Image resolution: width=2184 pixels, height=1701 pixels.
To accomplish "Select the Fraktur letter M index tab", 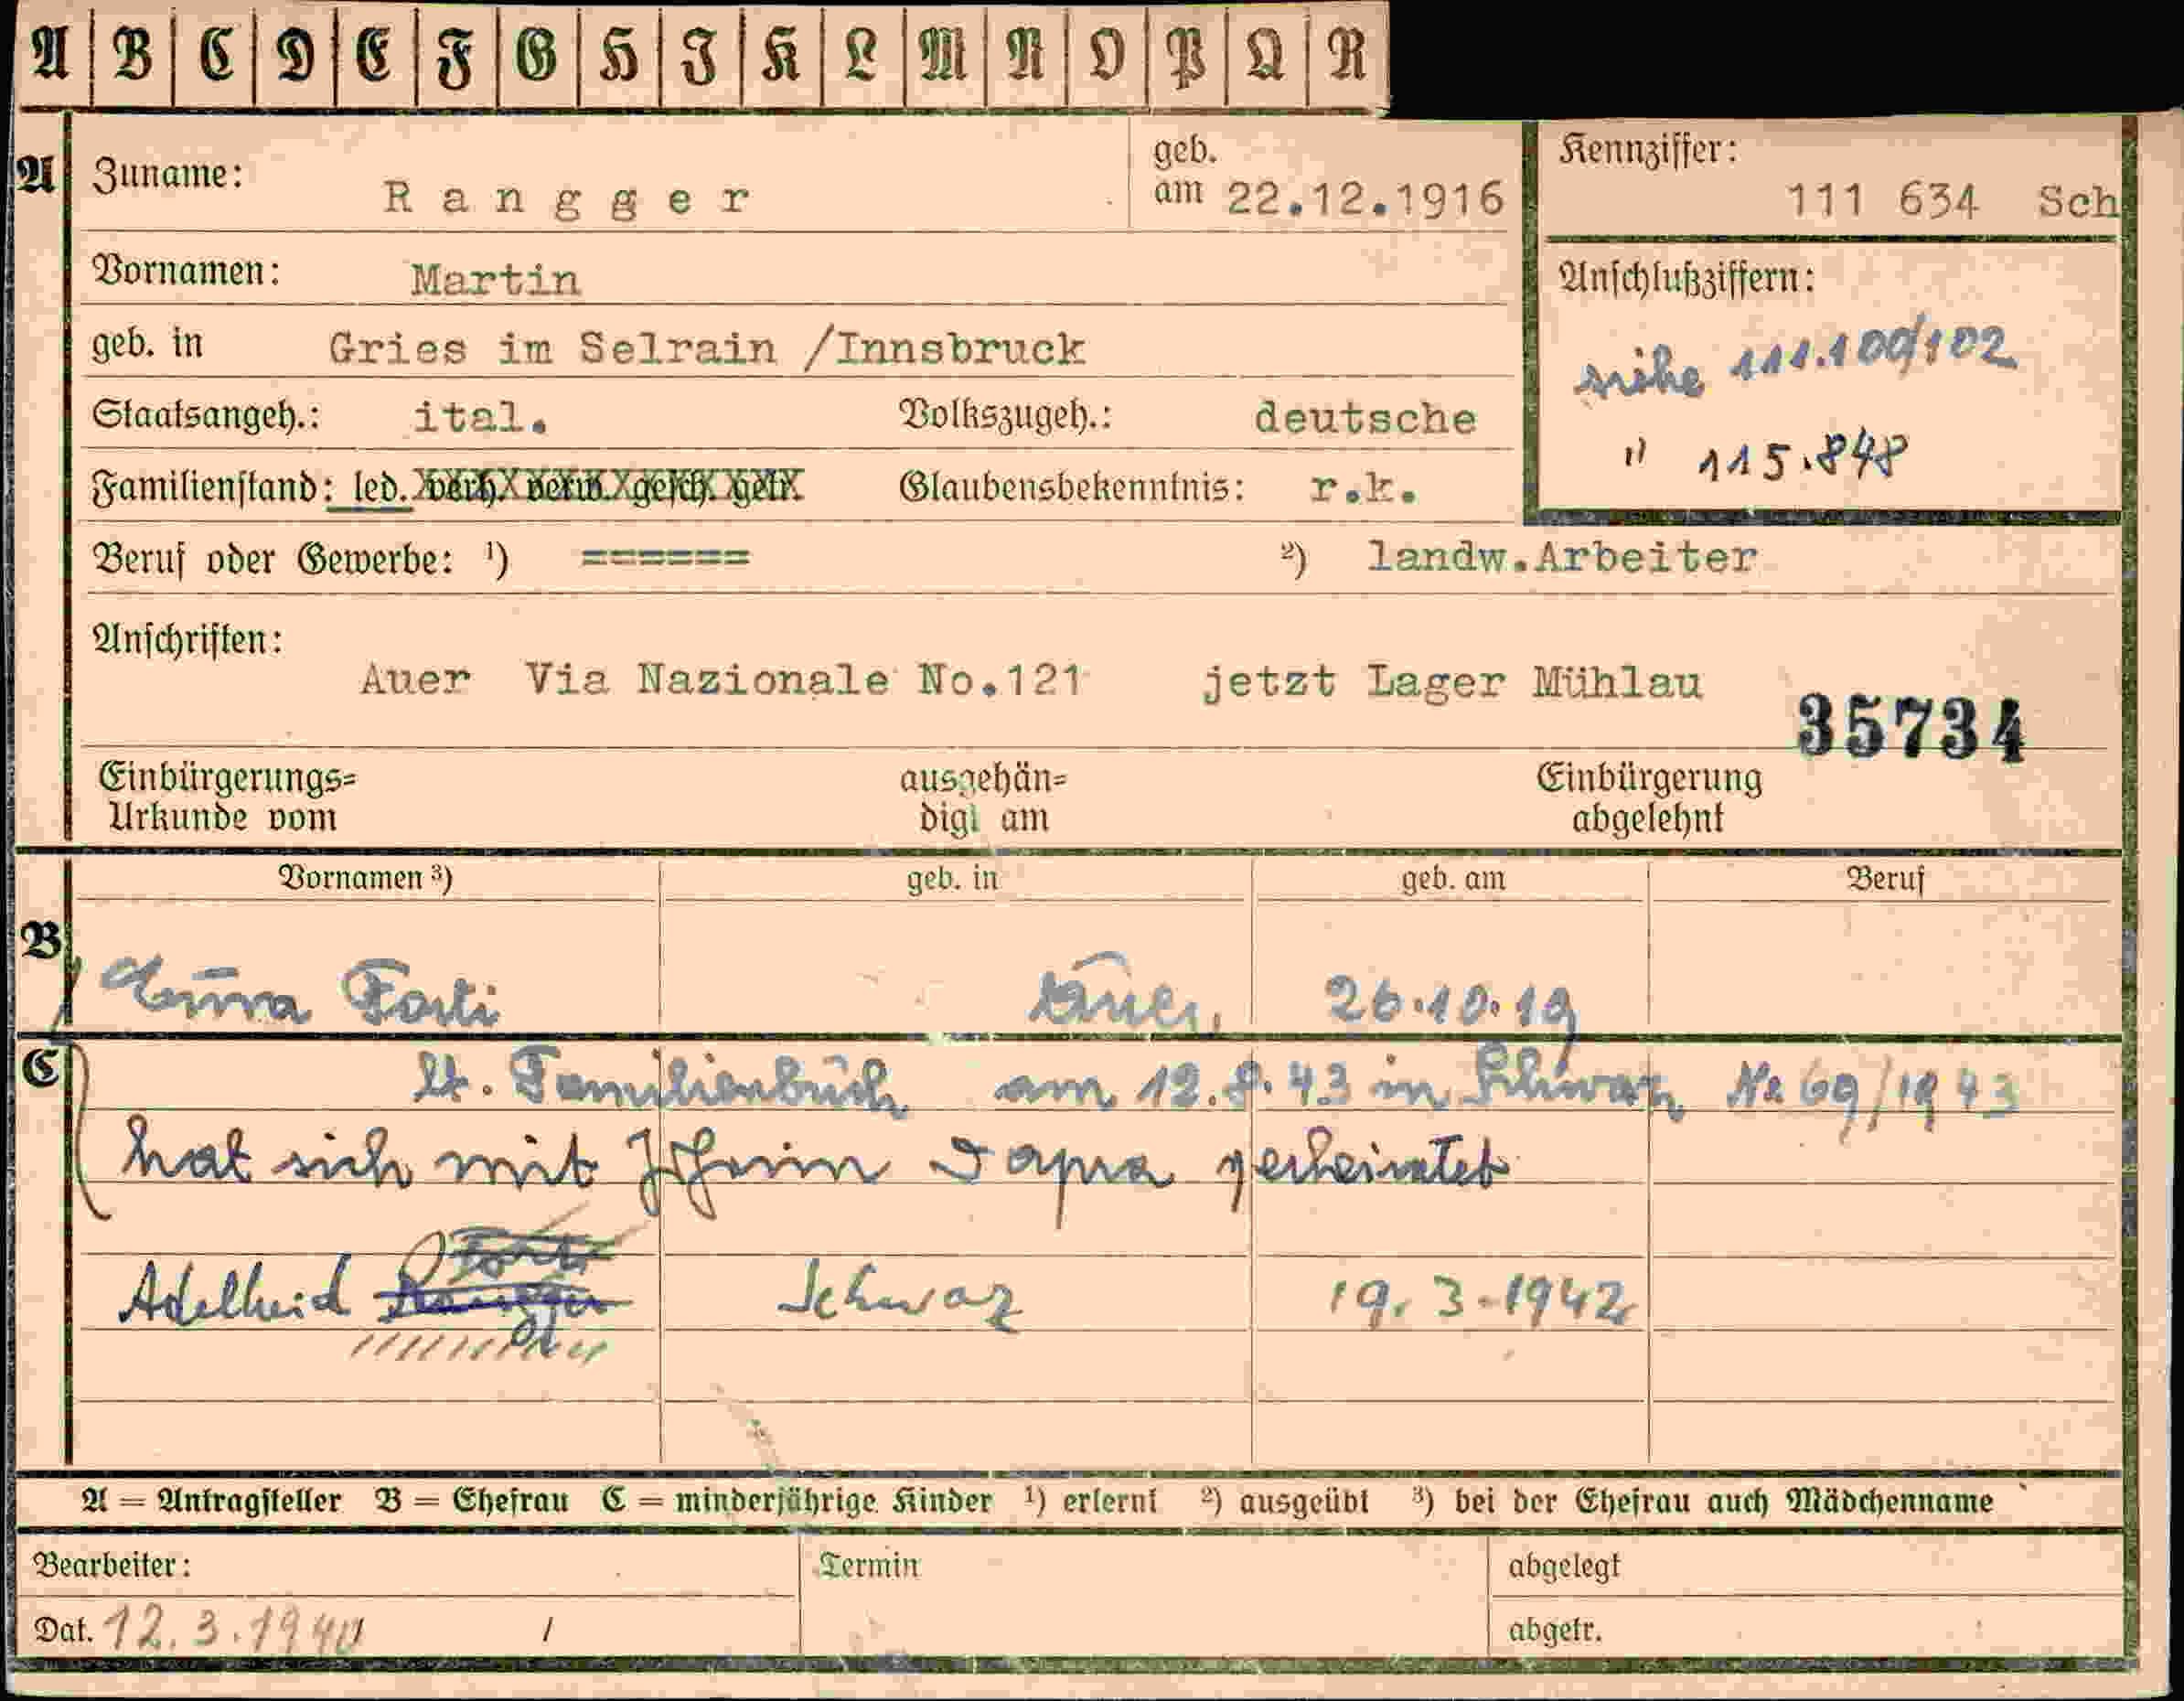I will click(944, 55).
